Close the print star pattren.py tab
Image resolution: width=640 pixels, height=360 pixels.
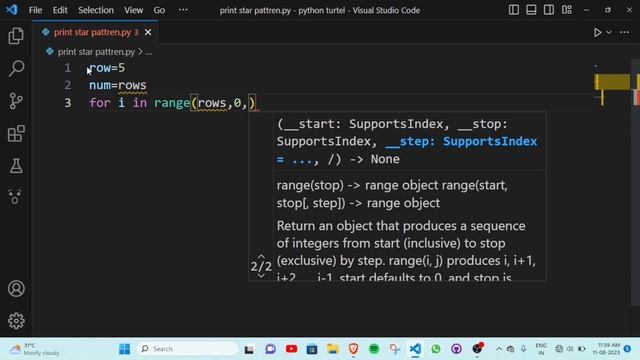148,32
